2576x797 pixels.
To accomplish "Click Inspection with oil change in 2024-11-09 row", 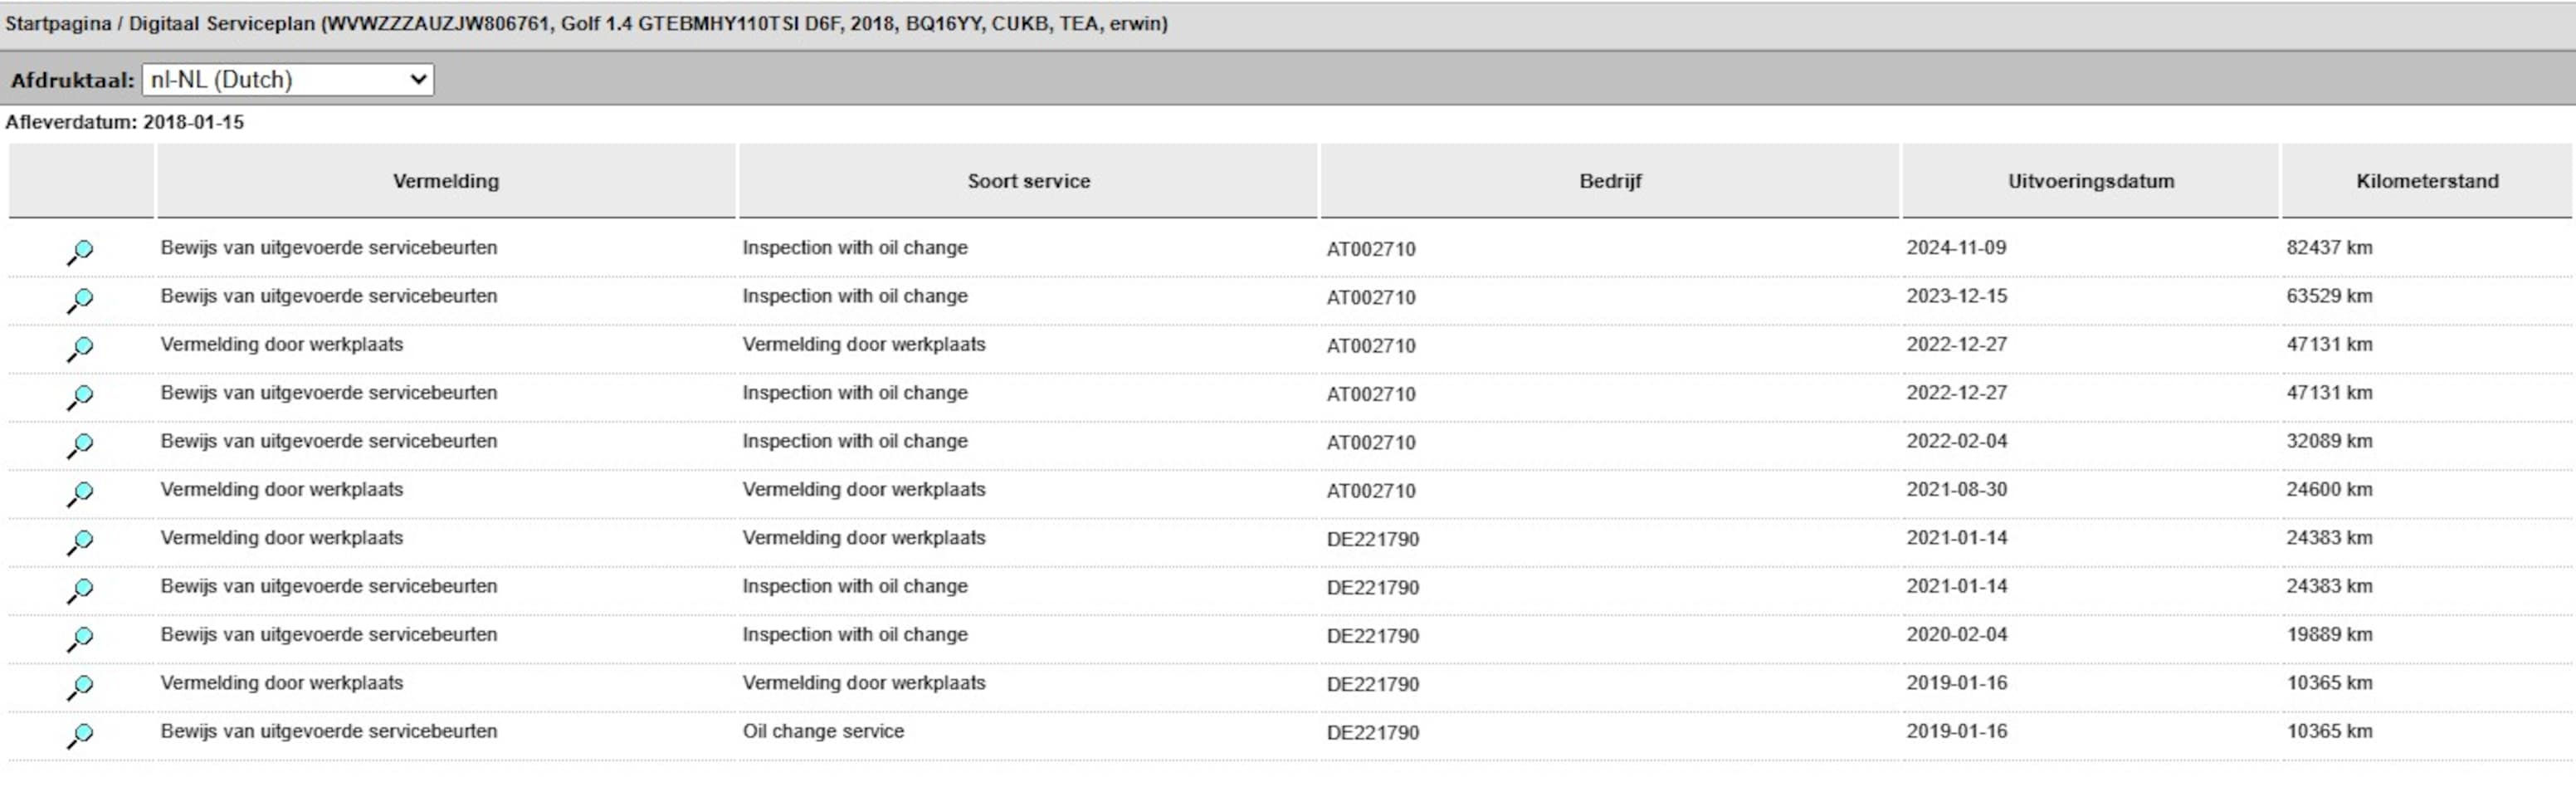I will 855,247.
